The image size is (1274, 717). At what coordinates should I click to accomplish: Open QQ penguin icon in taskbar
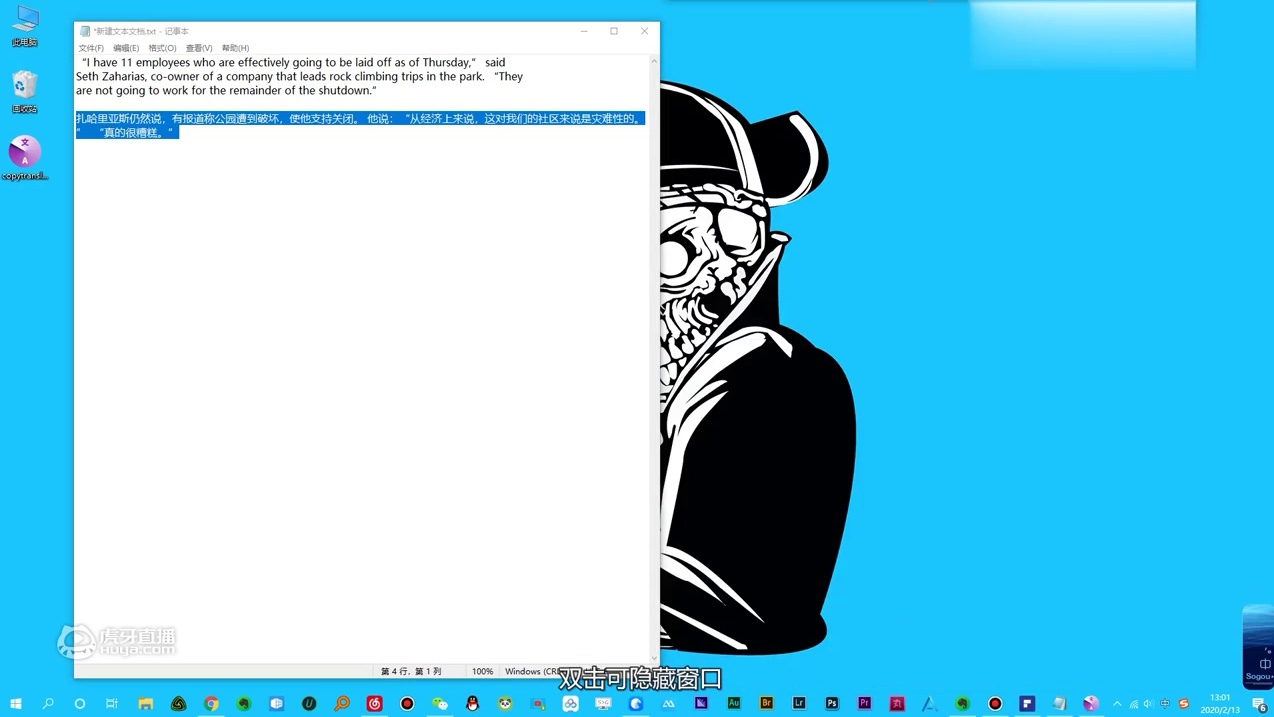tap(472, 704)
